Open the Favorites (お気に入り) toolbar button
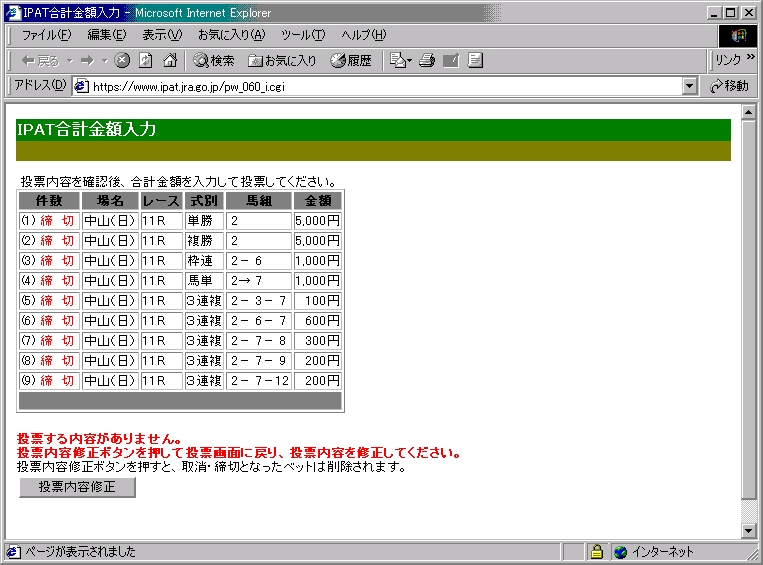Image resolution: width=763 pixels, height=565 pixels. 282,60
